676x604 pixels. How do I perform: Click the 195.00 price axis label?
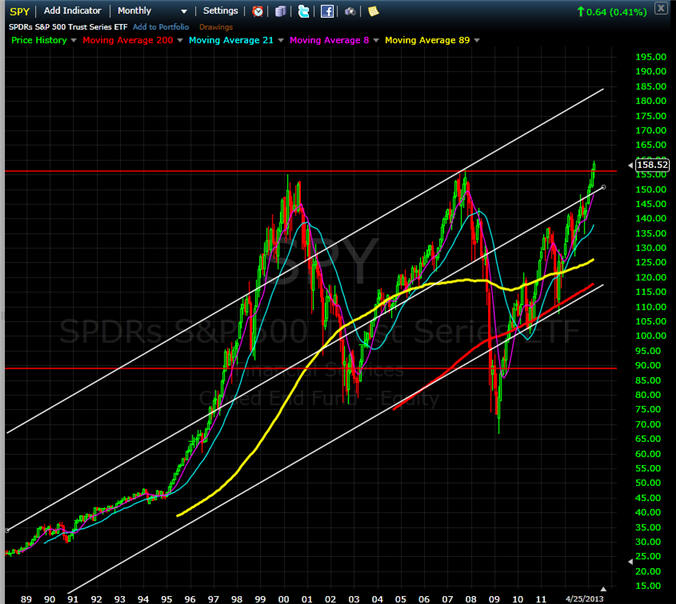651,57
